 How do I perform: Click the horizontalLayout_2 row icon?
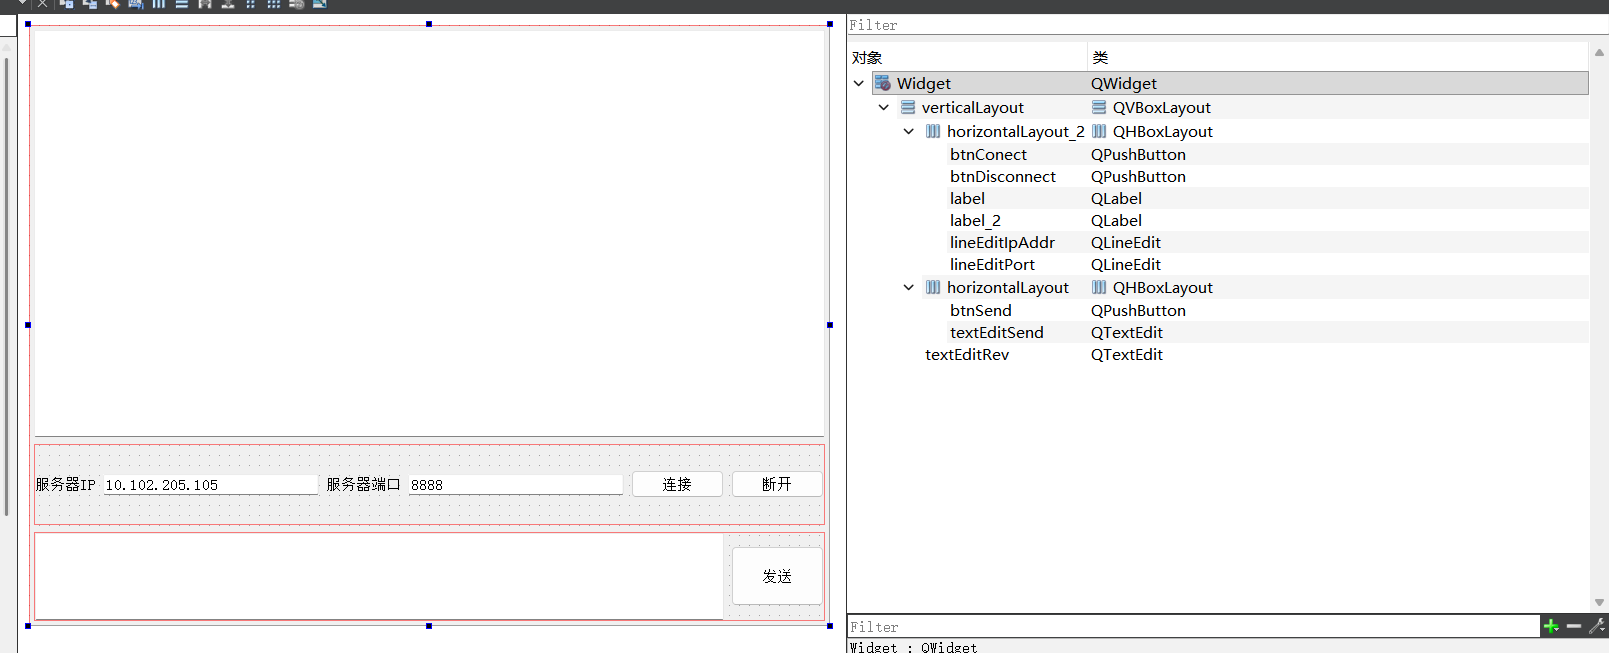tap(933, 131)
